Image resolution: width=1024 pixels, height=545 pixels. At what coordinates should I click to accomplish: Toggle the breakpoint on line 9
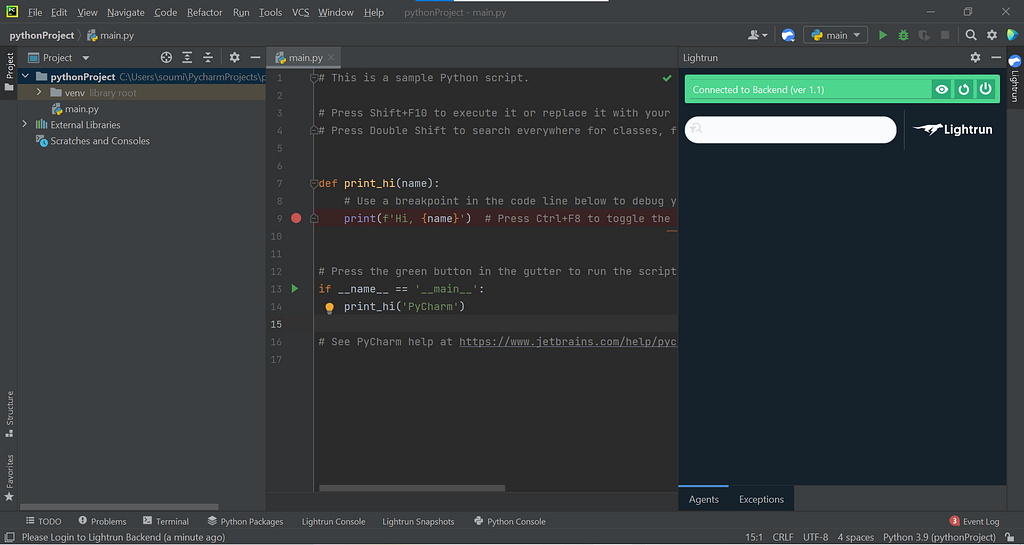[296, 218]
